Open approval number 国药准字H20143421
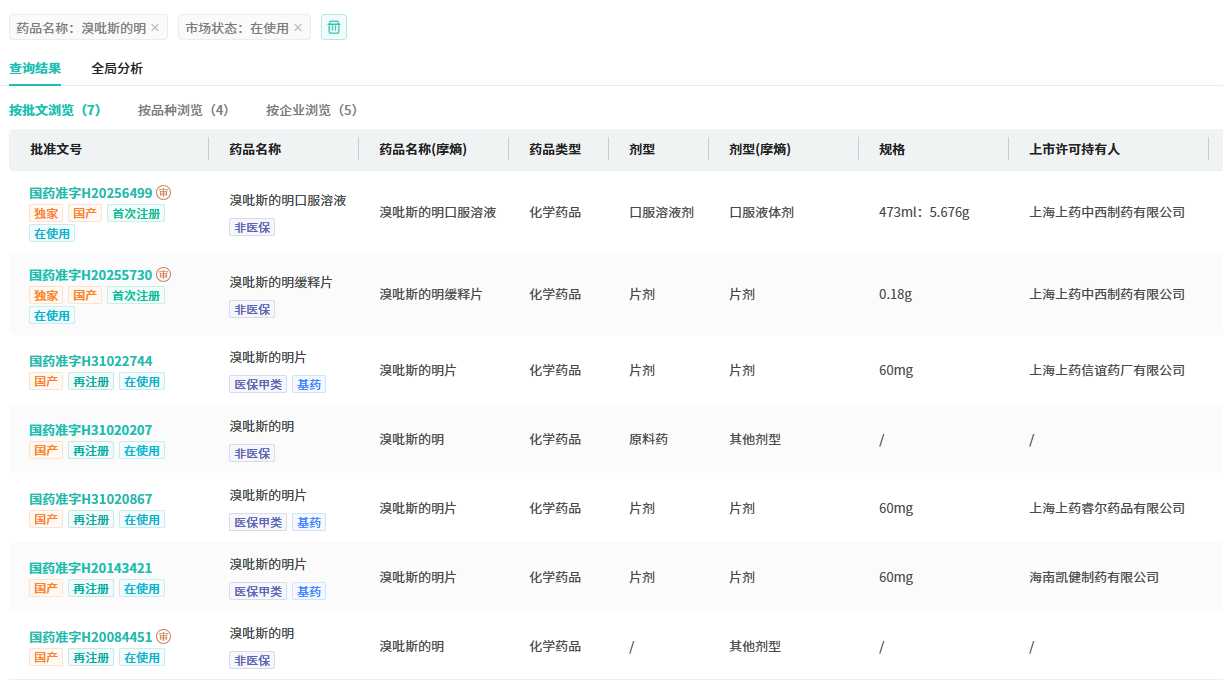 coord(91,568)
